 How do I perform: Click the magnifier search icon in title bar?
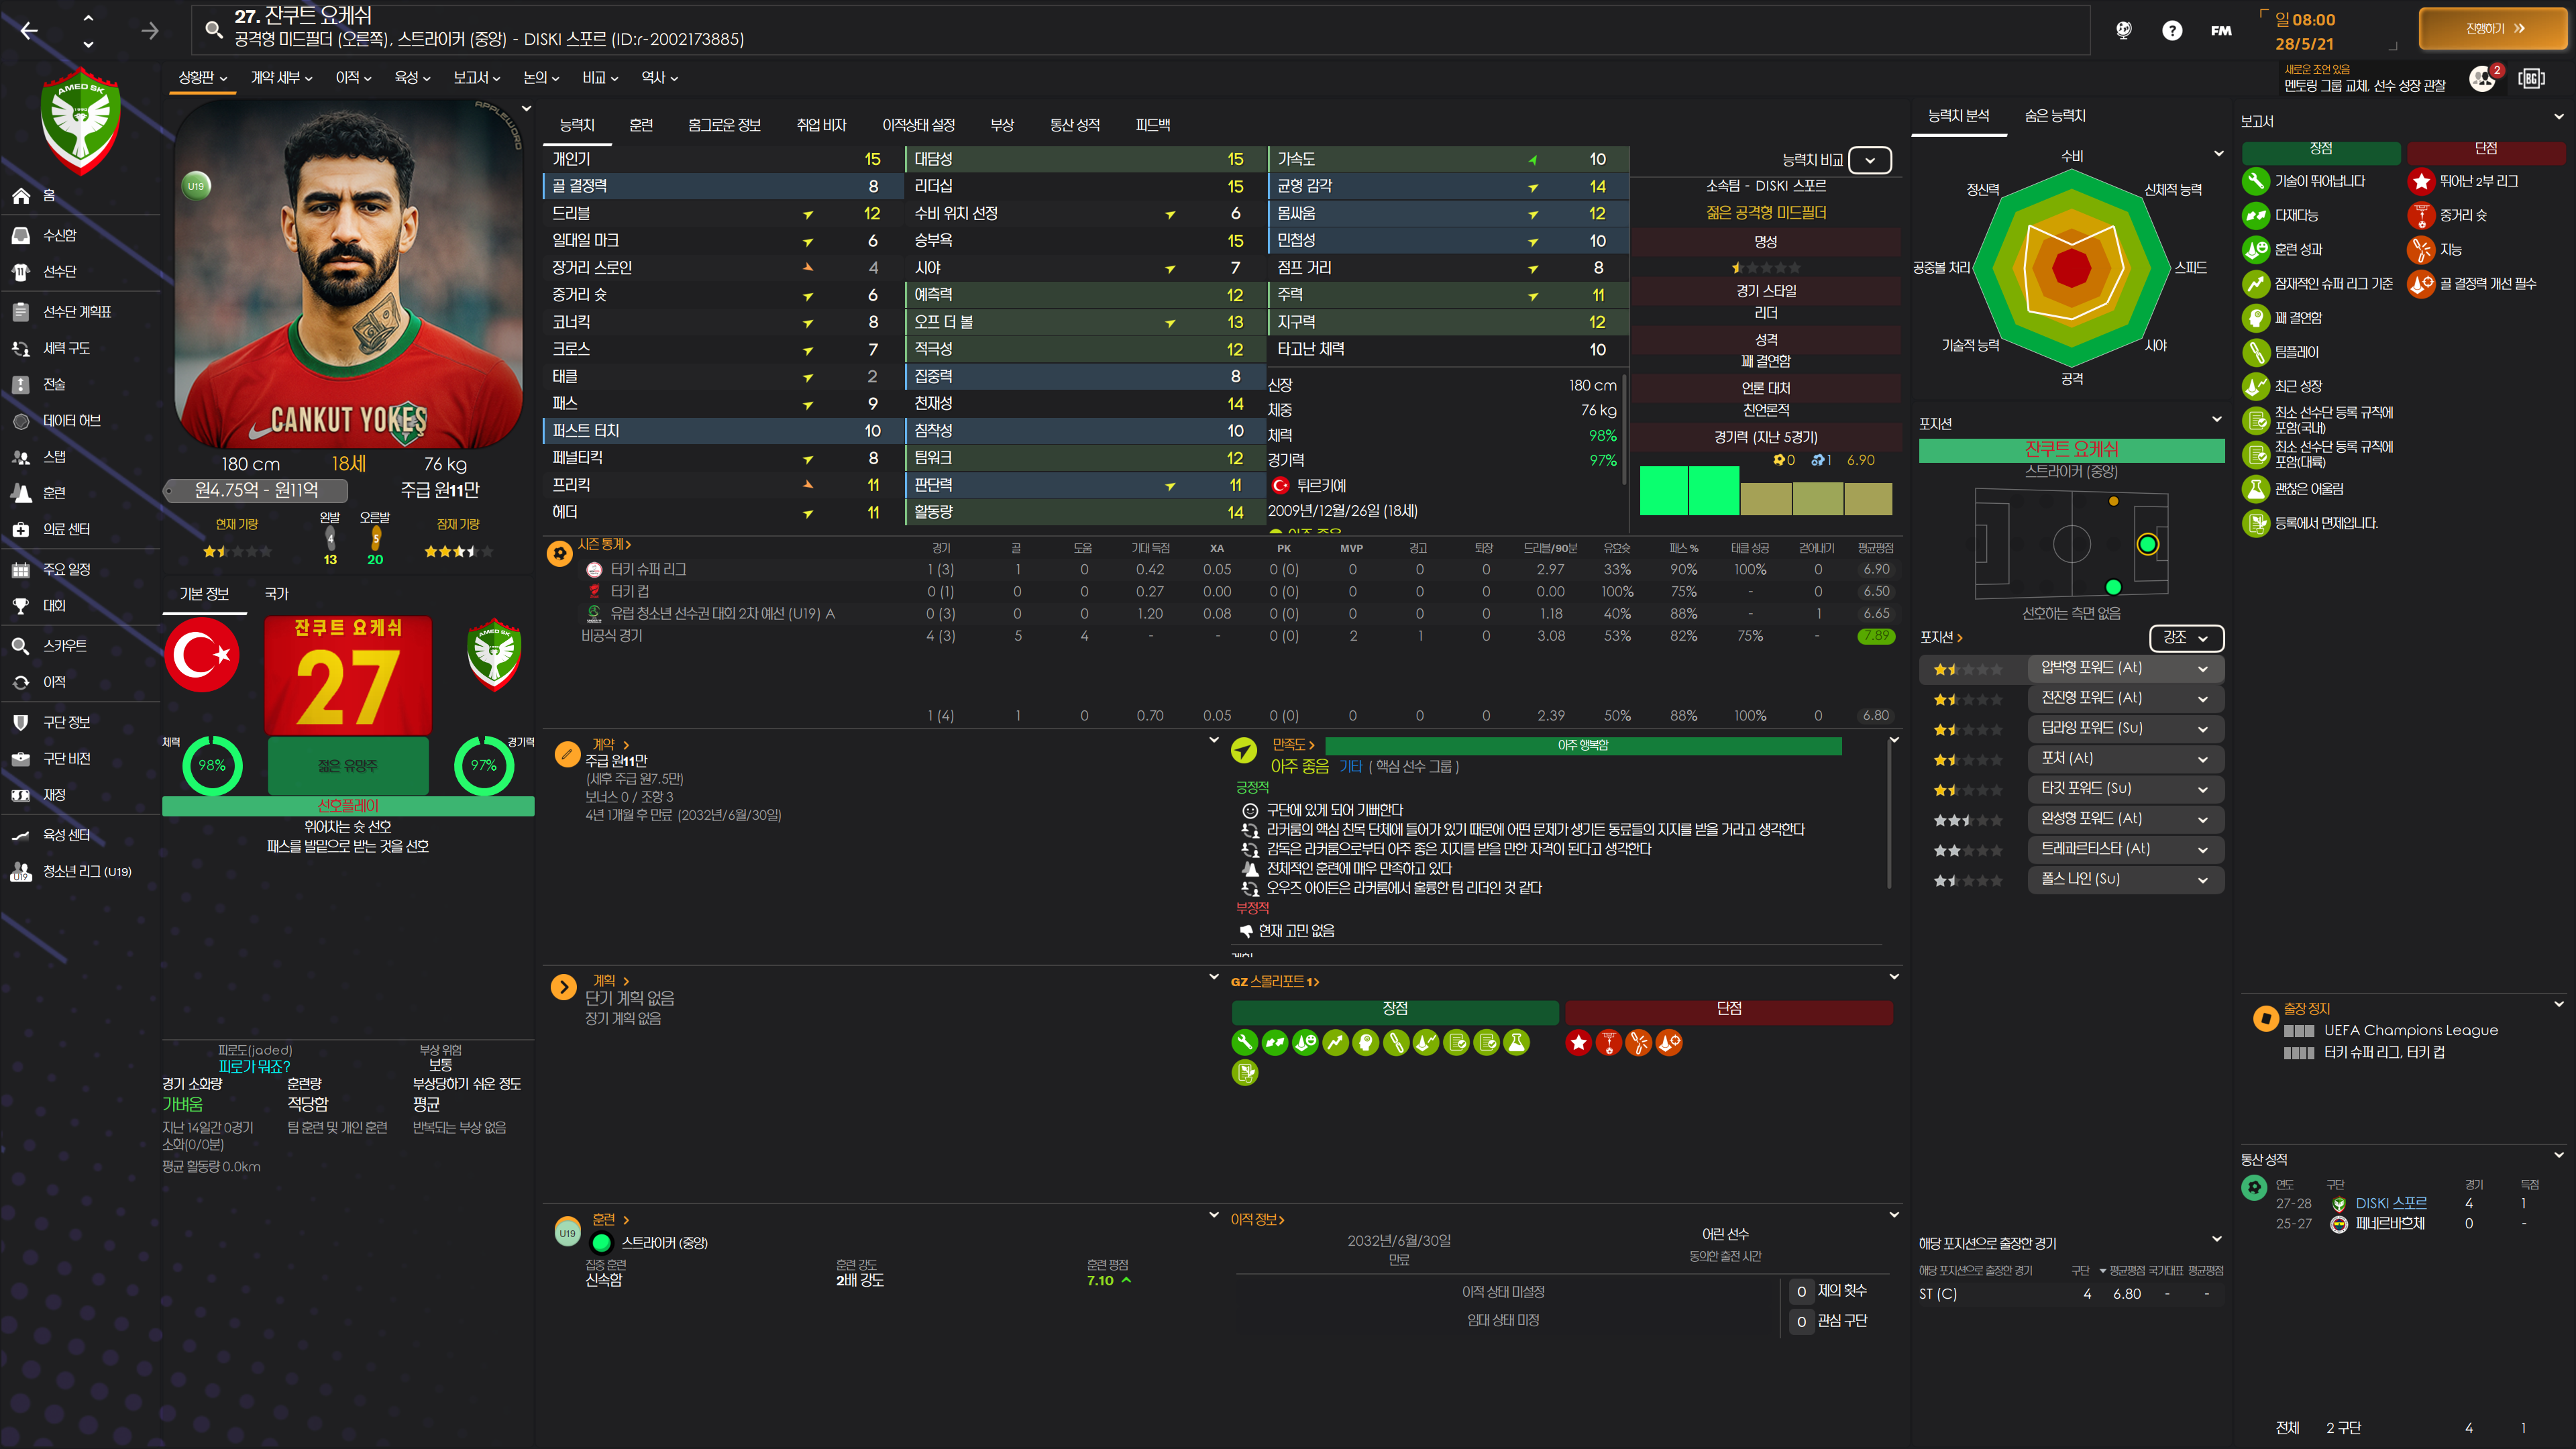213,29
